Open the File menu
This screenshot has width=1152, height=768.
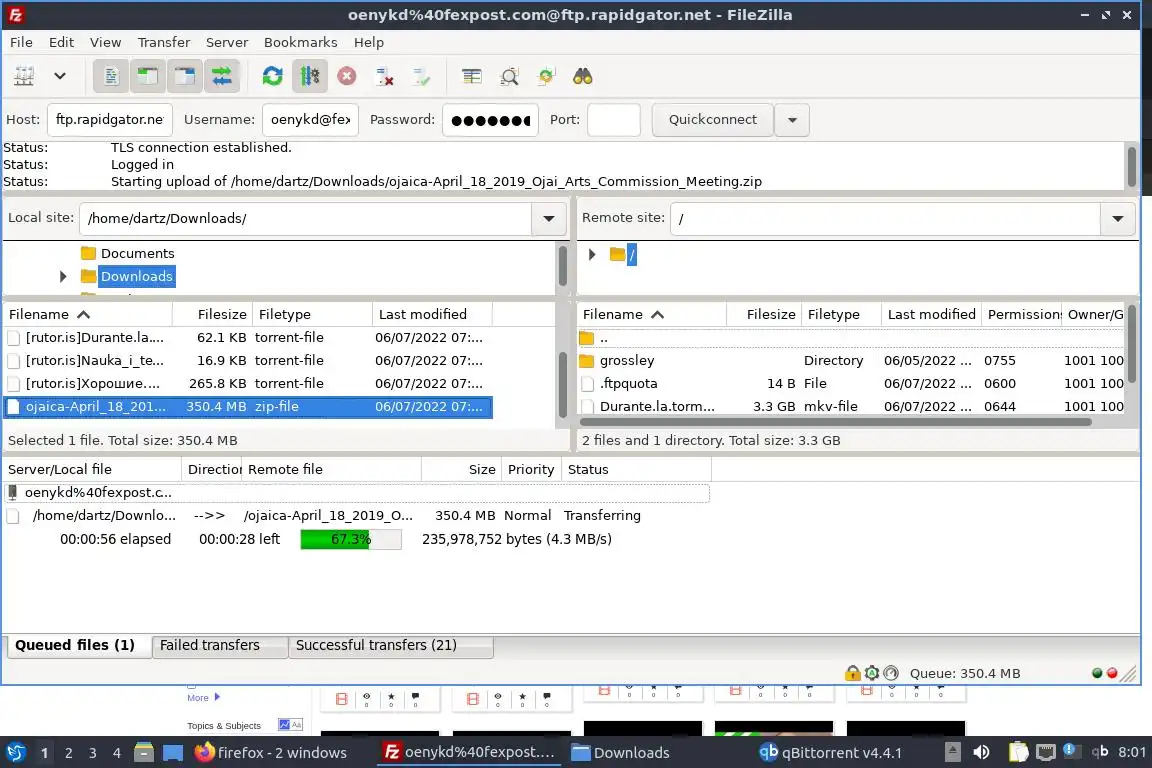click(21, 42)
